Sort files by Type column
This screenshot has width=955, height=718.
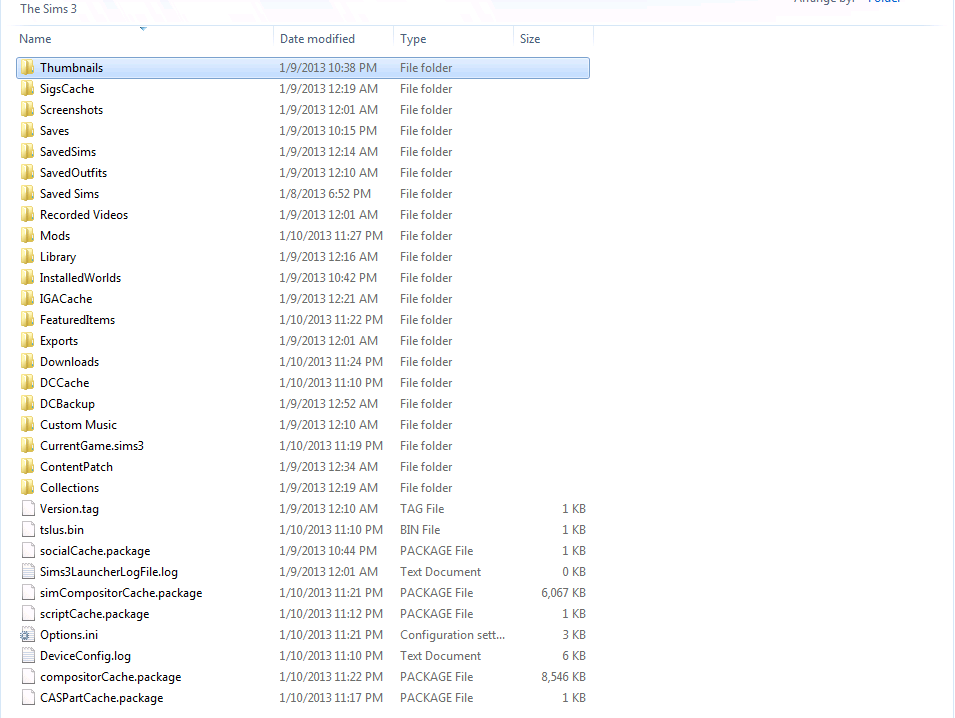point(411,38)
